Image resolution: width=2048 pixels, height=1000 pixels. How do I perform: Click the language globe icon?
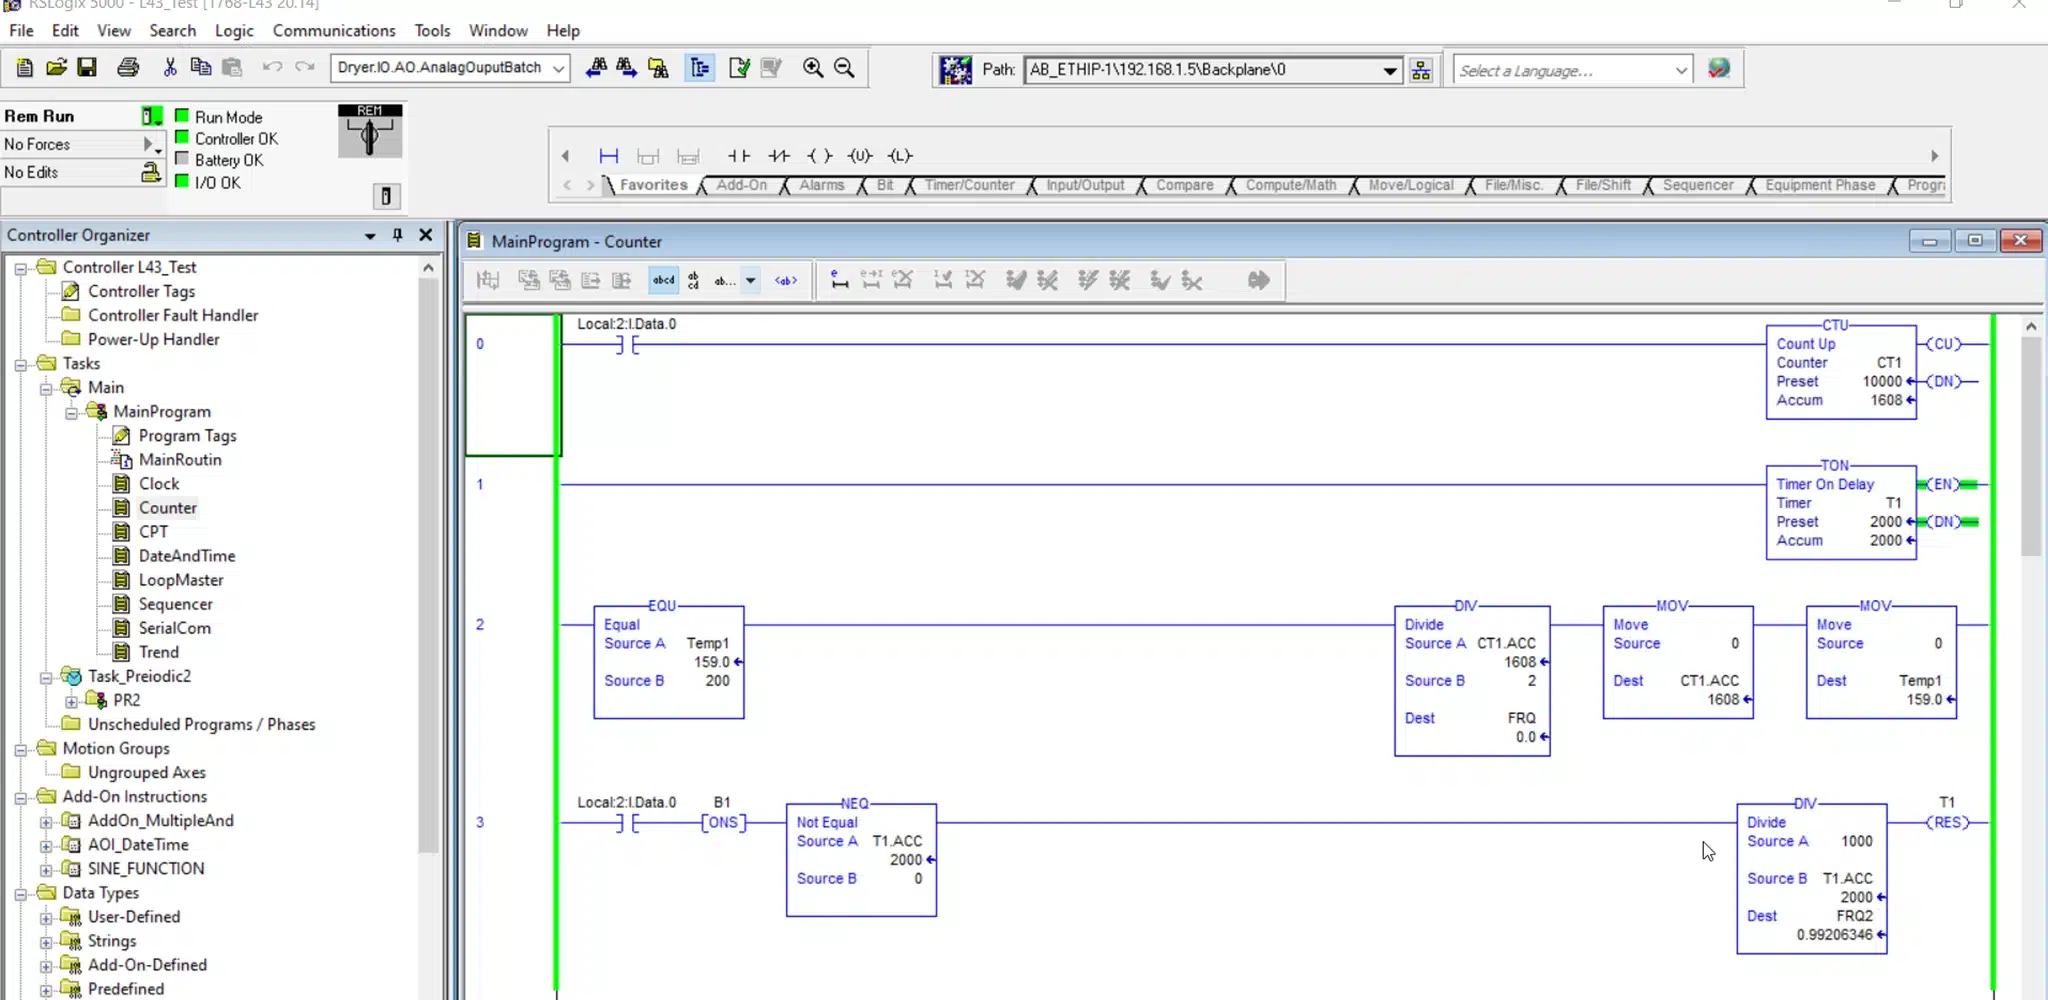tap(1719, 69)
